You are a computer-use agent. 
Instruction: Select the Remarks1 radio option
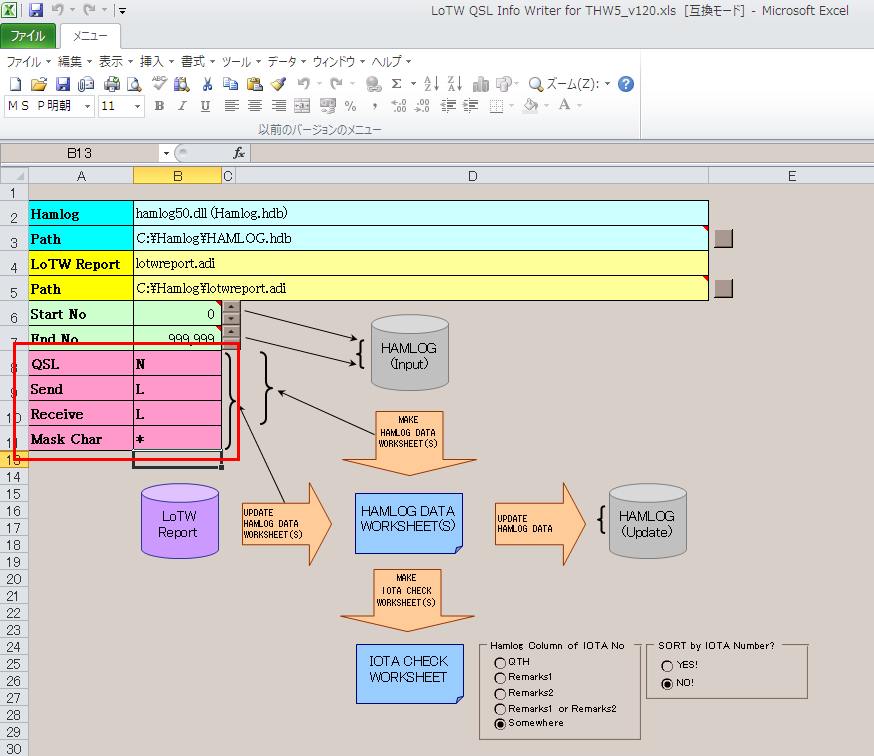[x=500, y=677]
